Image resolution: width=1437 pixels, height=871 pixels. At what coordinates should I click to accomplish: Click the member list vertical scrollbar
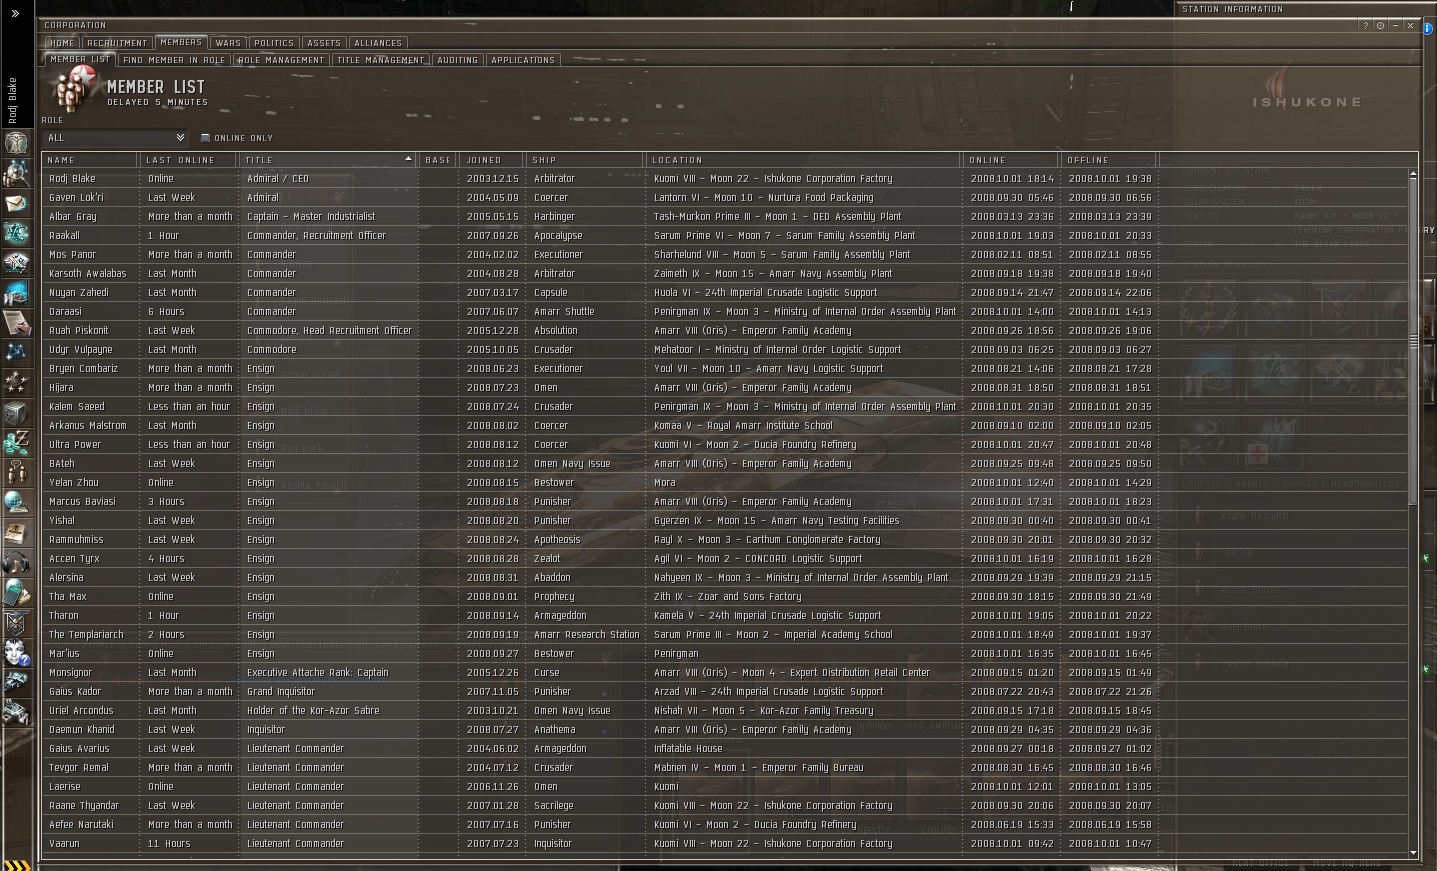point(1413,340)
